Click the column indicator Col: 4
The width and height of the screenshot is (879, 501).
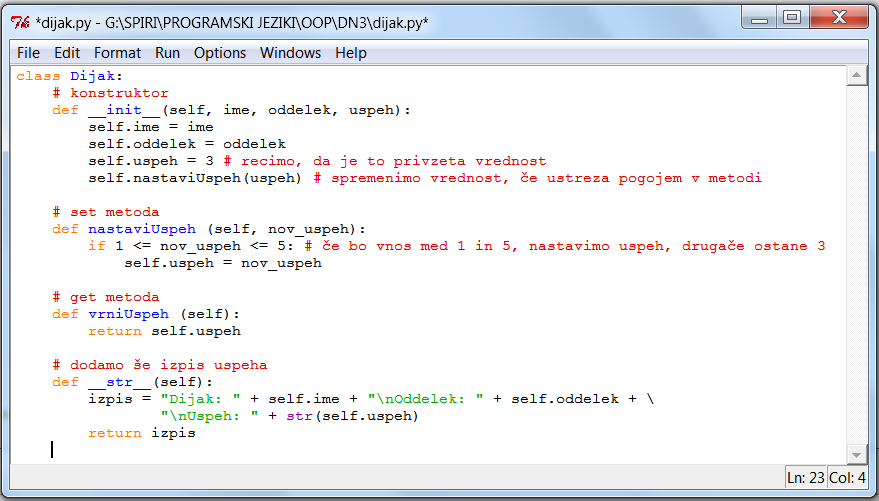[x=847, y=478]
